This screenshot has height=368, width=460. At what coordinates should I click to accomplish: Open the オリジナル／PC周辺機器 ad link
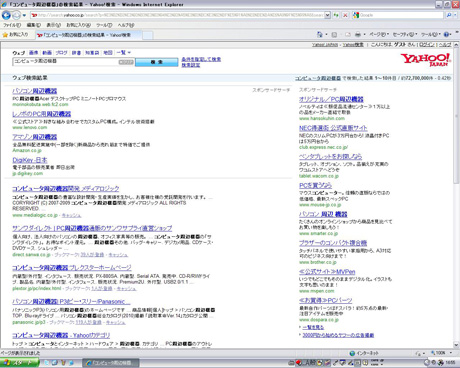pyautogui.click(x=331, y=99)
